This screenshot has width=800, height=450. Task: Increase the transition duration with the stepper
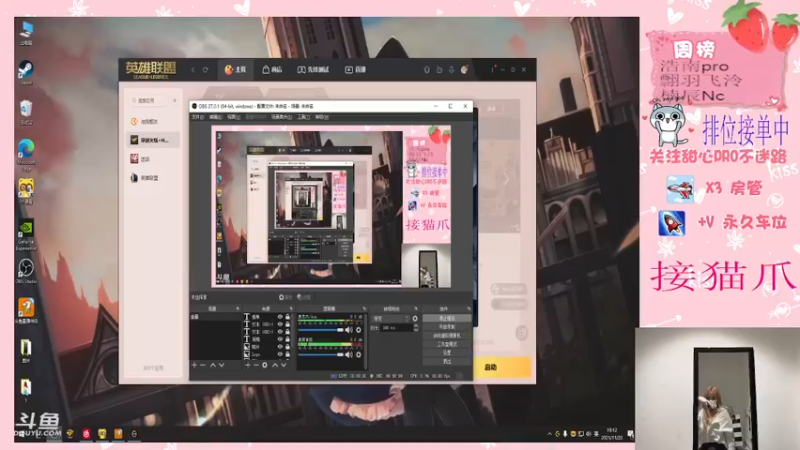tap(416, 326)
